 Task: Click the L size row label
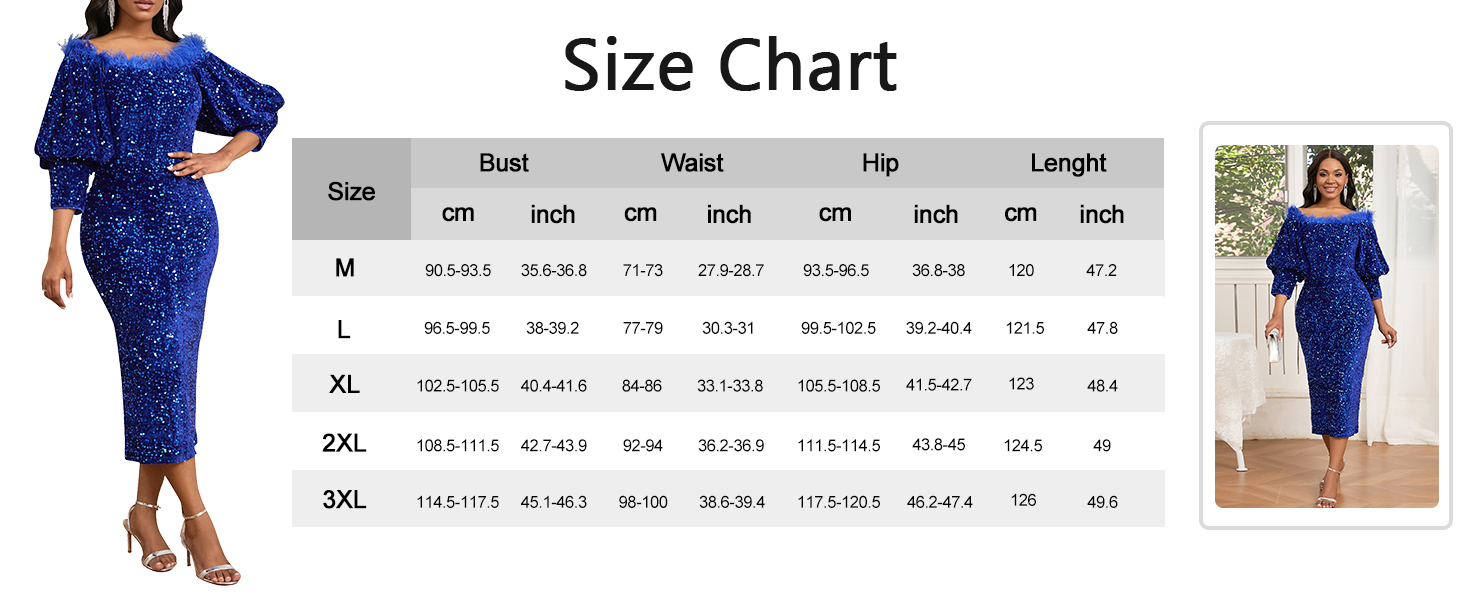tap(344, 328)
